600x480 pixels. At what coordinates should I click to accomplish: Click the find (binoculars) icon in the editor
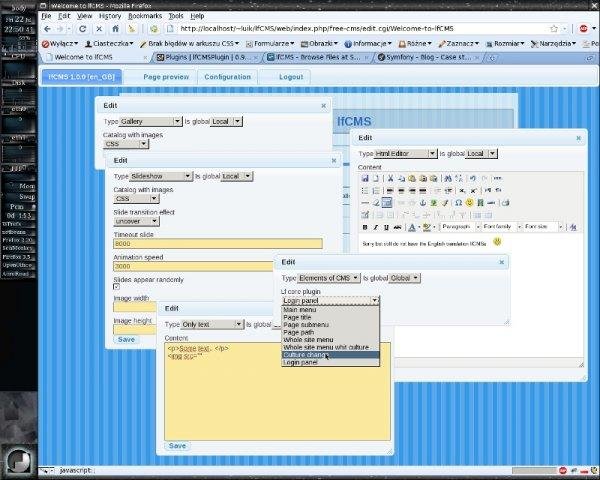pyautogui.click(x=448, y=178)
